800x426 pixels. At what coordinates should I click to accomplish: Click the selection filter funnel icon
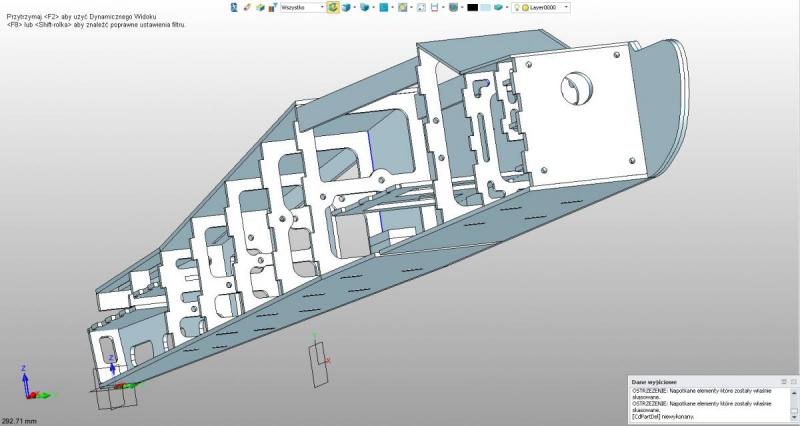coord(270,7)
